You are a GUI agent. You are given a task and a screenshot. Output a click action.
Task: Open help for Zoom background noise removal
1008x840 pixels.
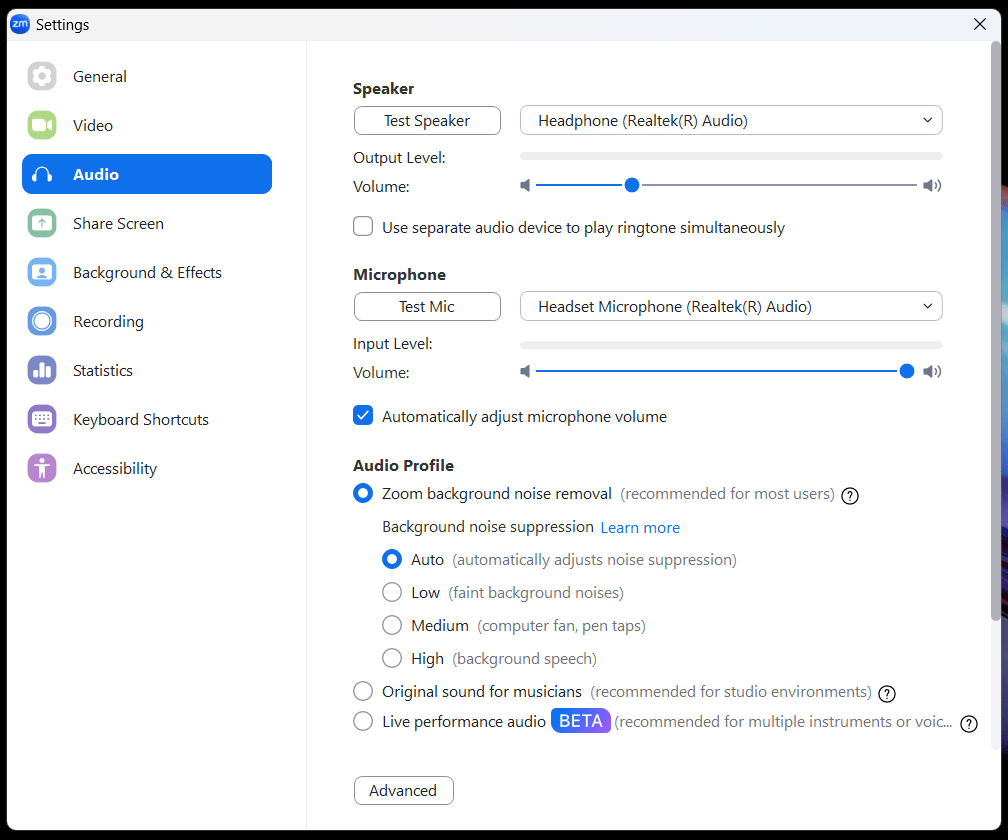click(850, 496)
